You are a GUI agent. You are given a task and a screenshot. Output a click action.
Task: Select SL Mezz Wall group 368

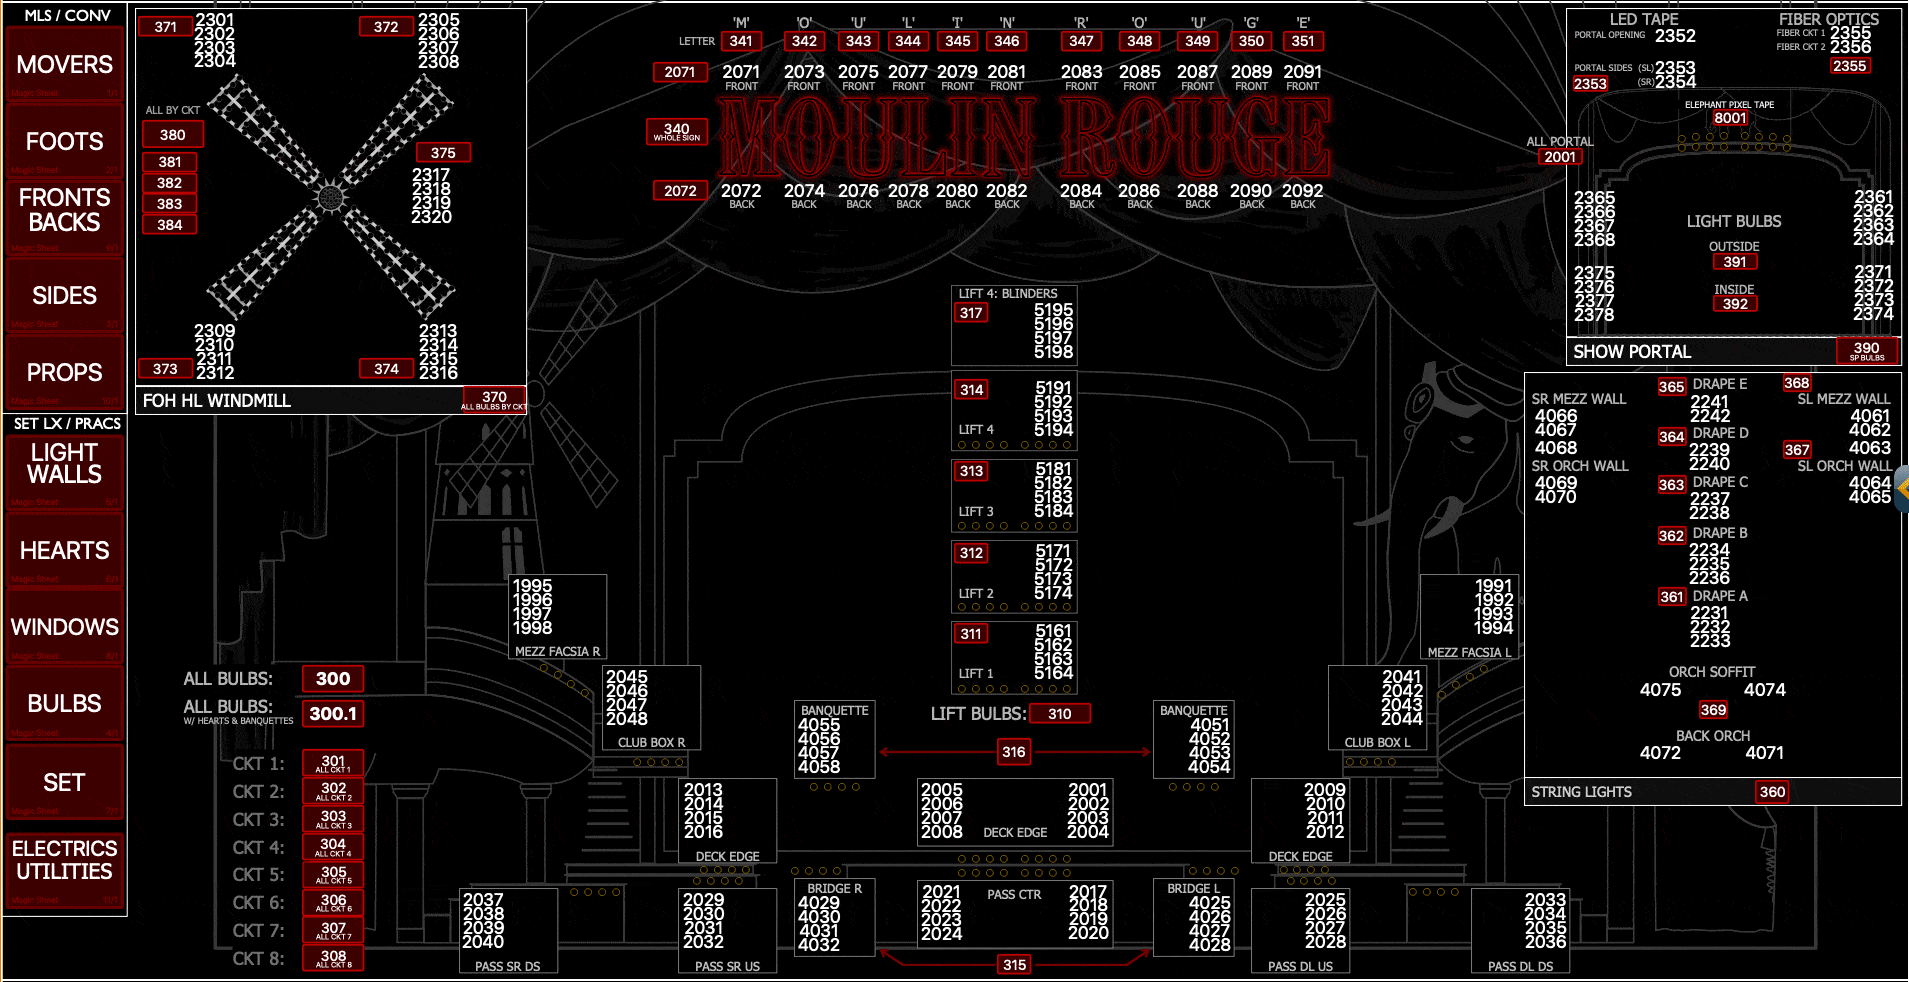[x=1796, y=383]
